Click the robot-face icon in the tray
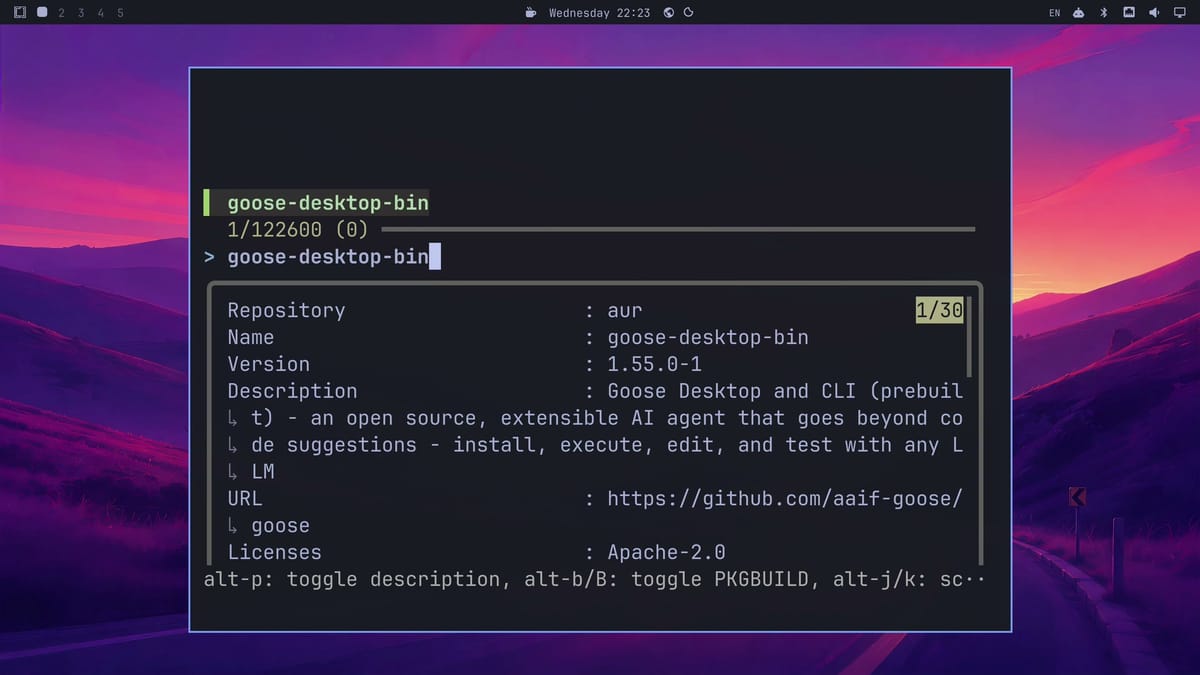This screenshot has height=675, width=1200. coord(1079,13)
